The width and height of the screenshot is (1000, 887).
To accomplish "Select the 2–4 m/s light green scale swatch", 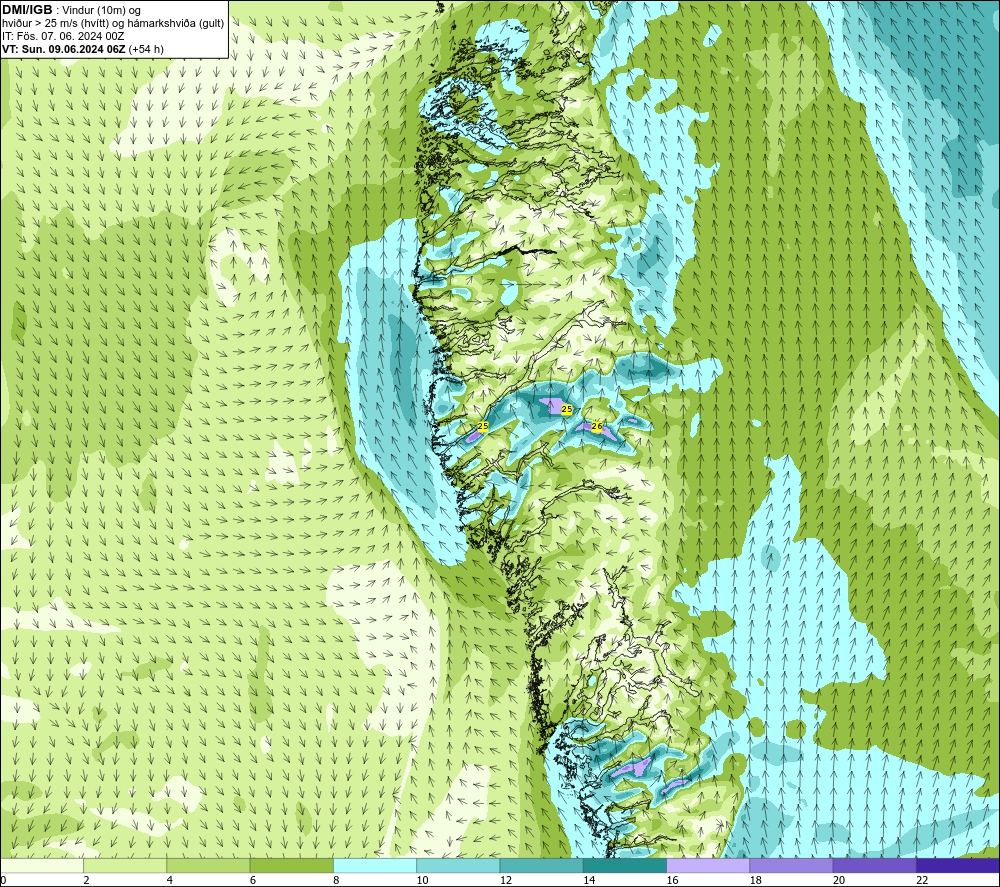I will click(125, 865).
